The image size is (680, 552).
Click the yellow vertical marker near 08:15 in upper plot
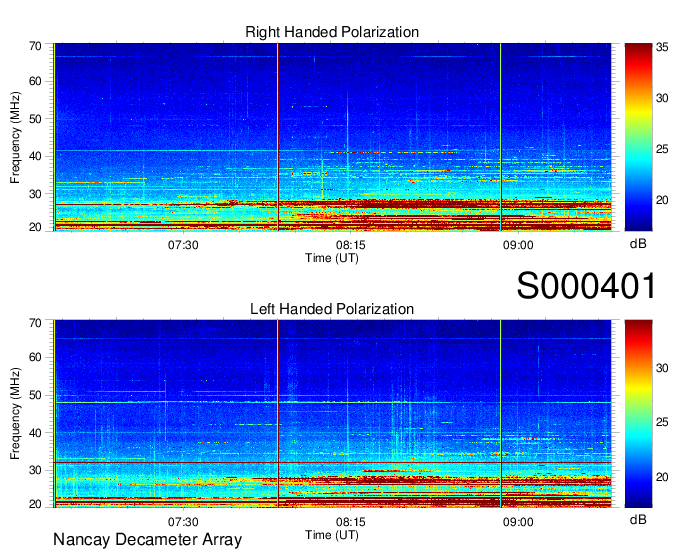tap(278, 137)
